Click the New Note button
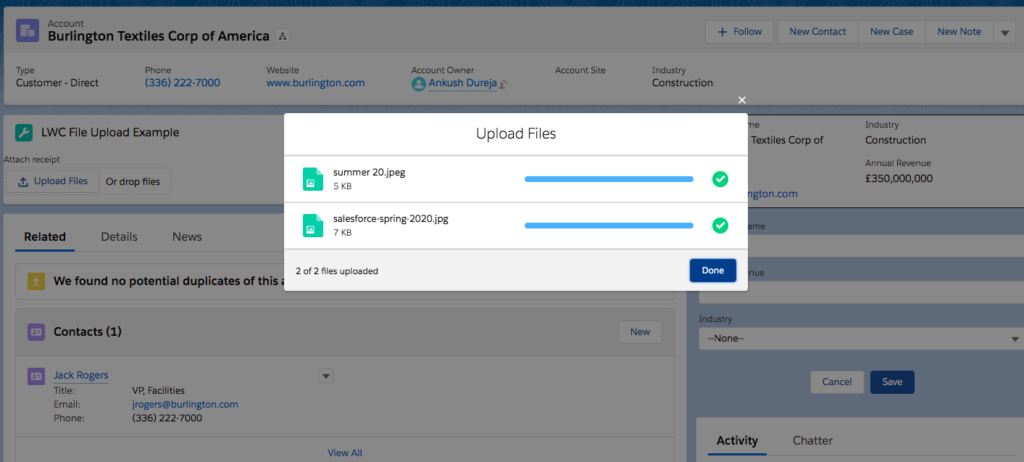Screen dimensions: 1024x462 point(959,31)
